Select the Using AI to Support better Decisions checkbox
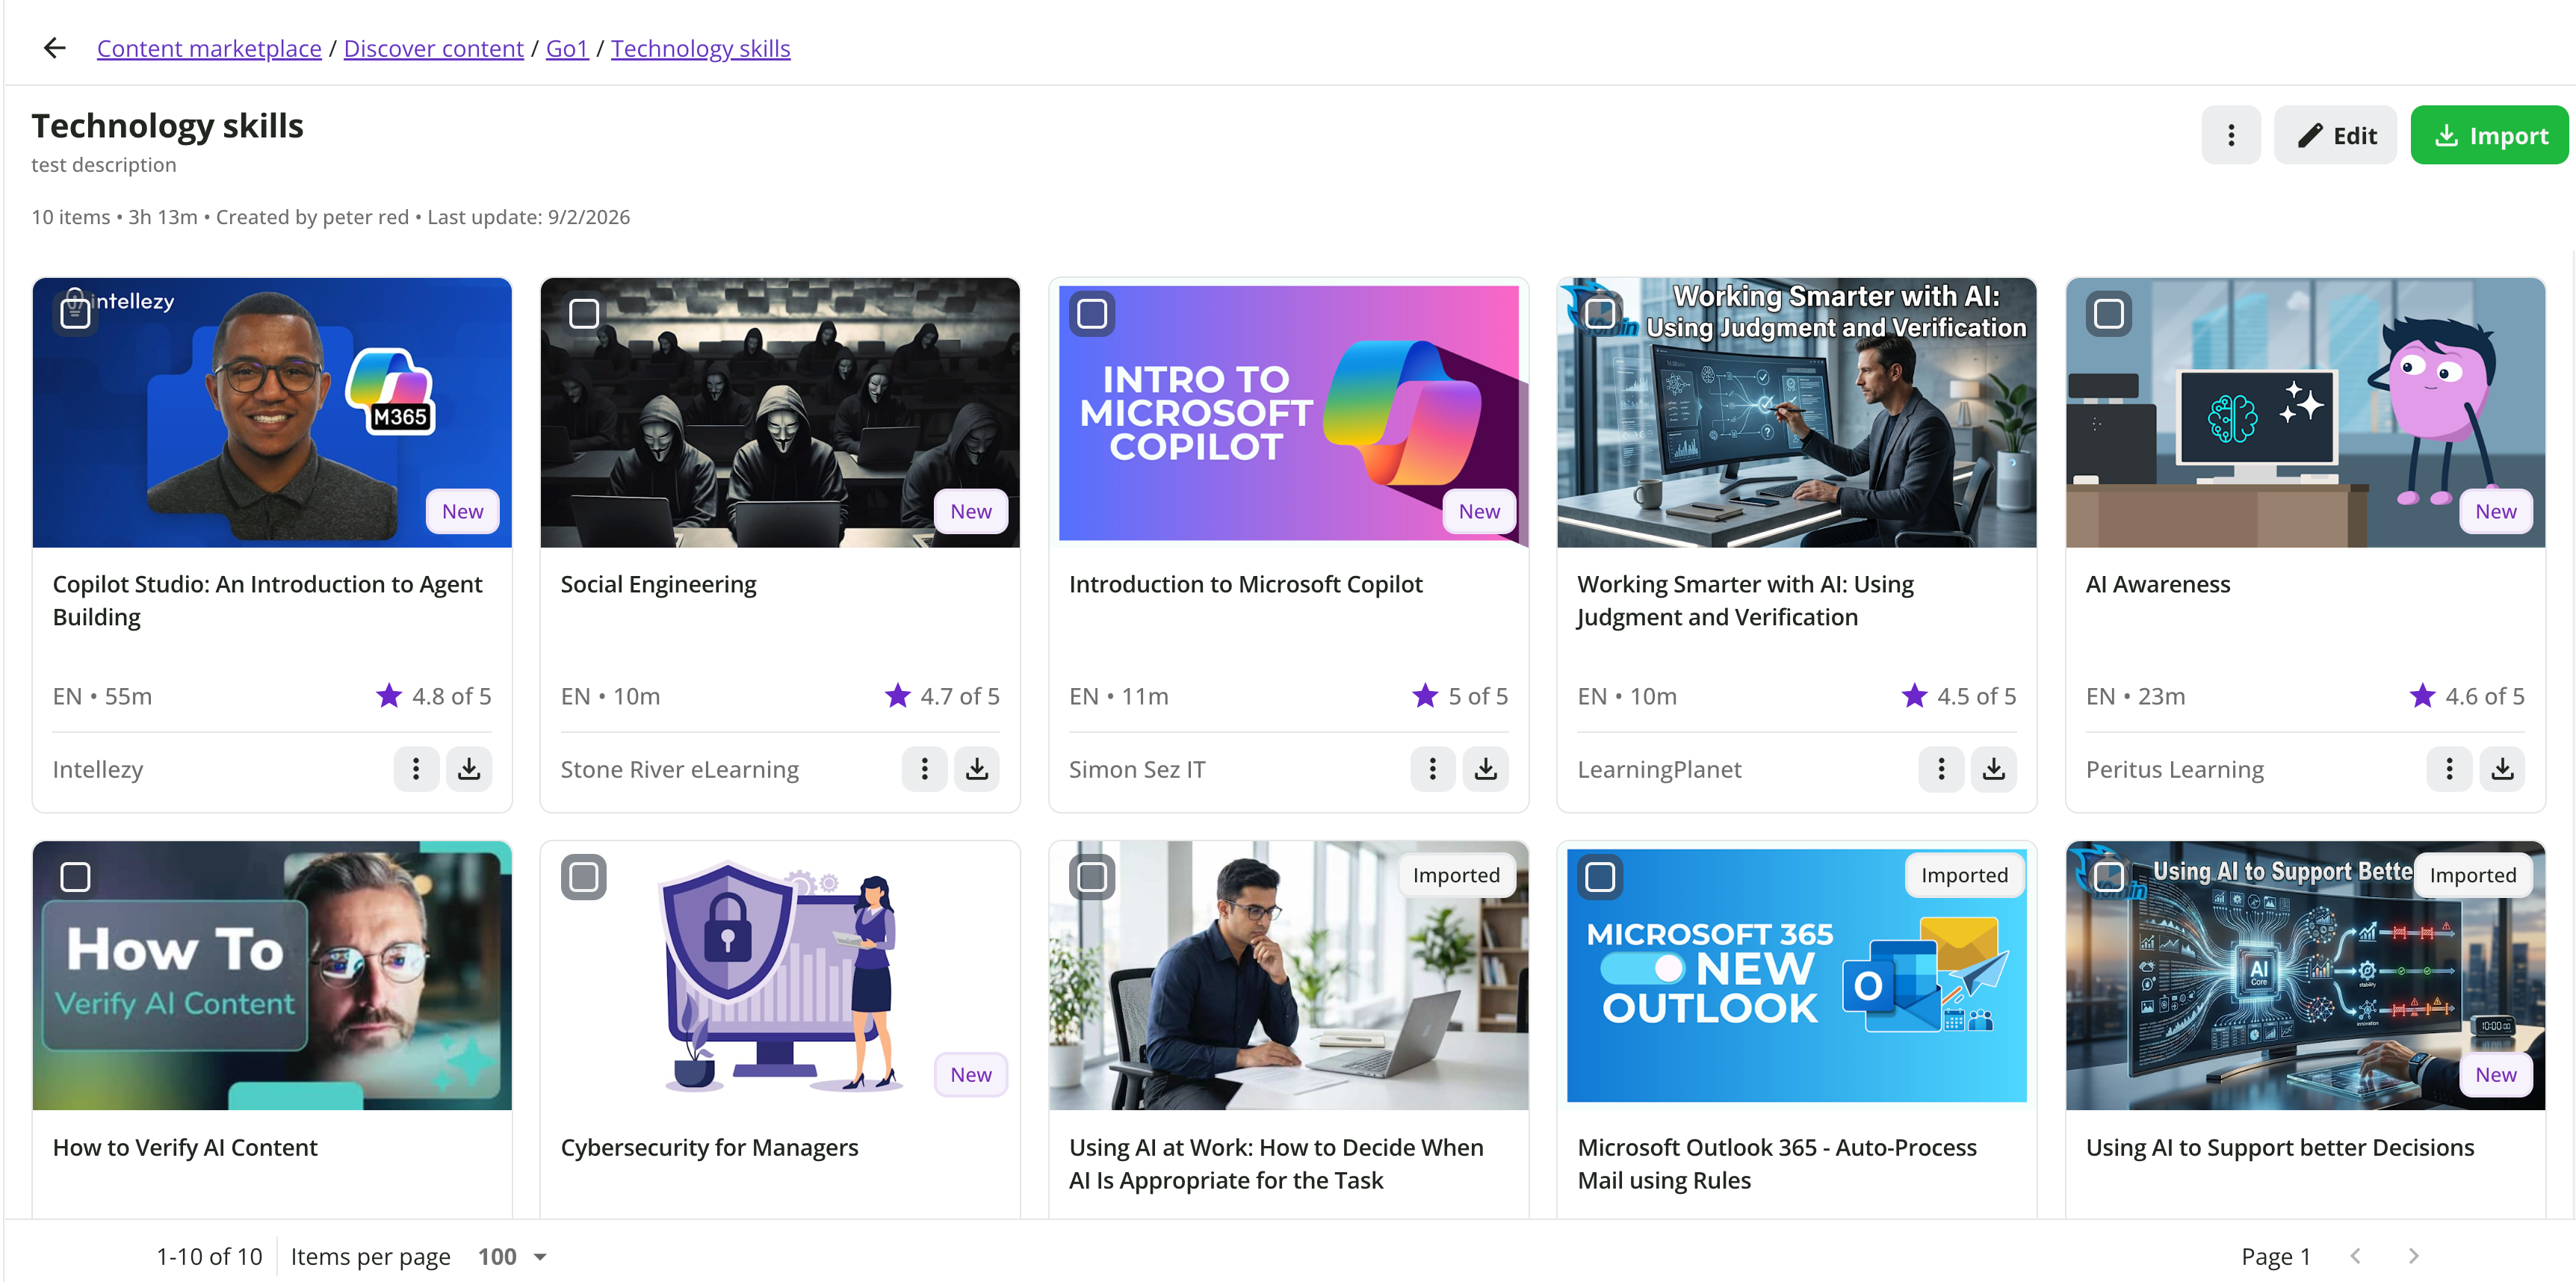Image resolution: width=2576 pixels, height=1282 pixels. 2109,877
